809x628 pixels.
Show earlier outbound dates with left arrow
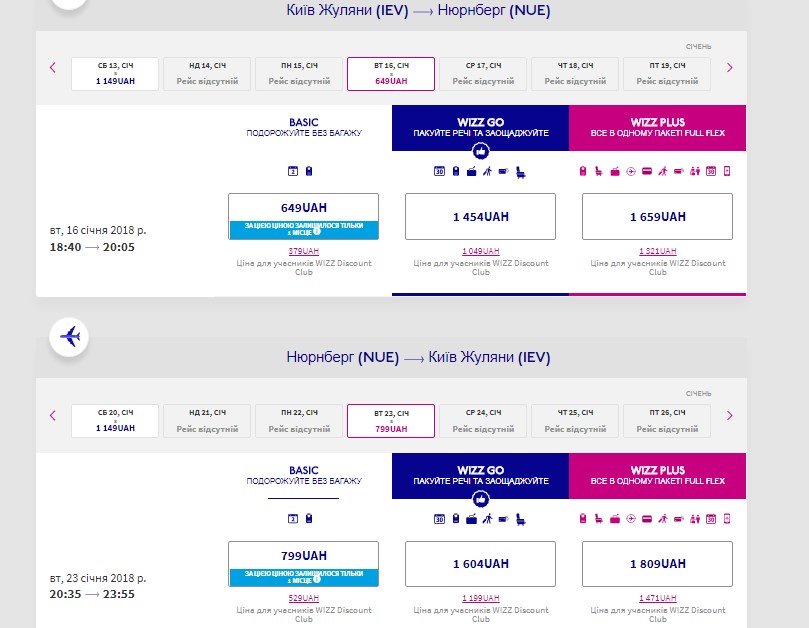click(x=53, y=68)
